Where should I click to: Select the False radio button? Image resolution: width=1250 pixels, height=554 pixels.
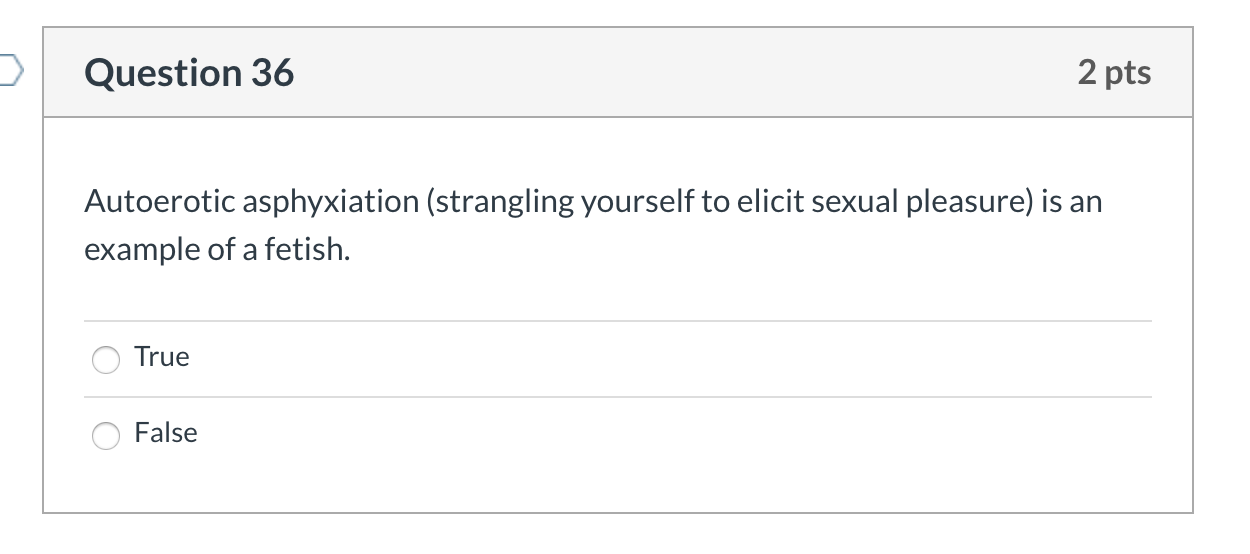pyautogui.click(x=105, y=435)
